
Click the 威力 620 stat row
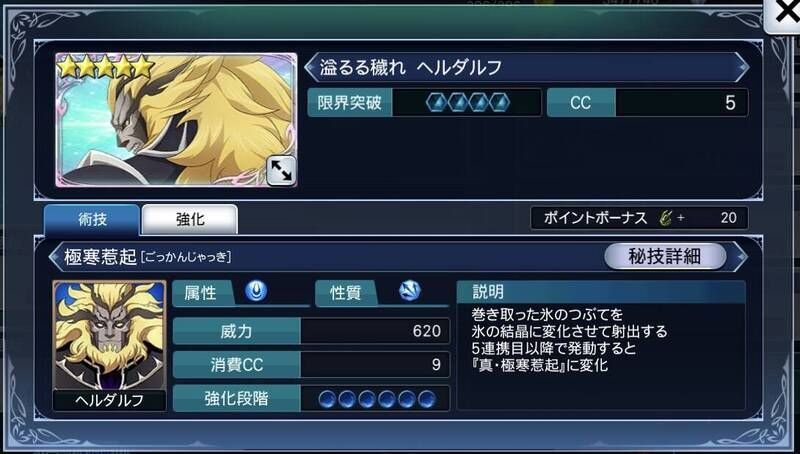point(311,331)
